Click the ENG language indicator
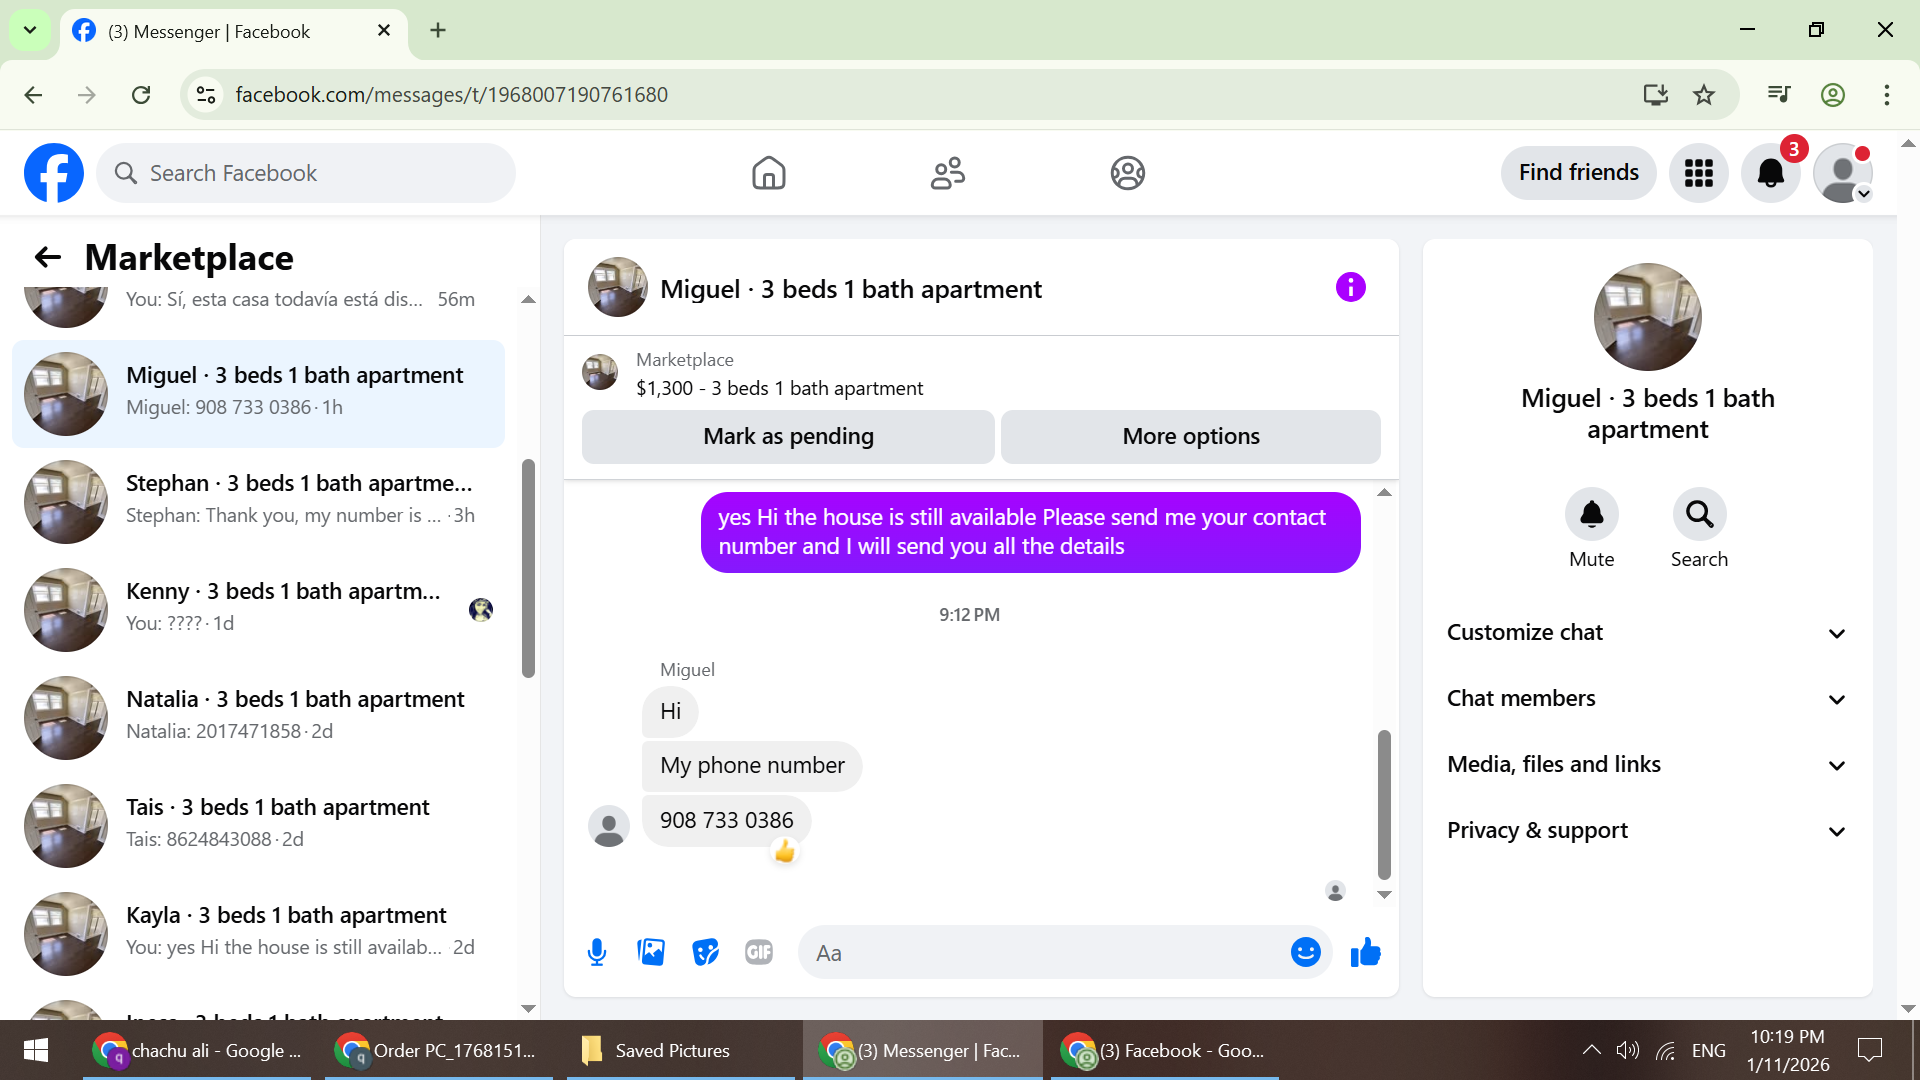This screenshot has width=1920, height=1080. click(1709, 1051)
